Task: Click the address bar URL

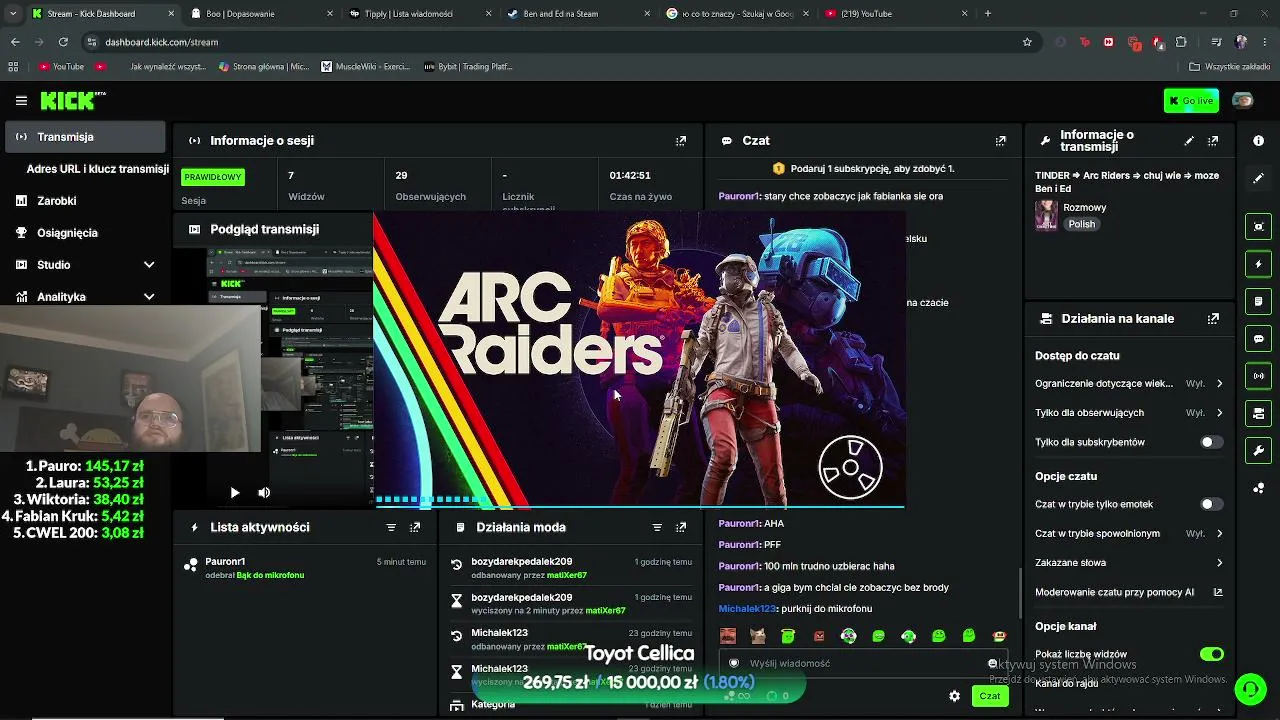Action: pos(161,42)
